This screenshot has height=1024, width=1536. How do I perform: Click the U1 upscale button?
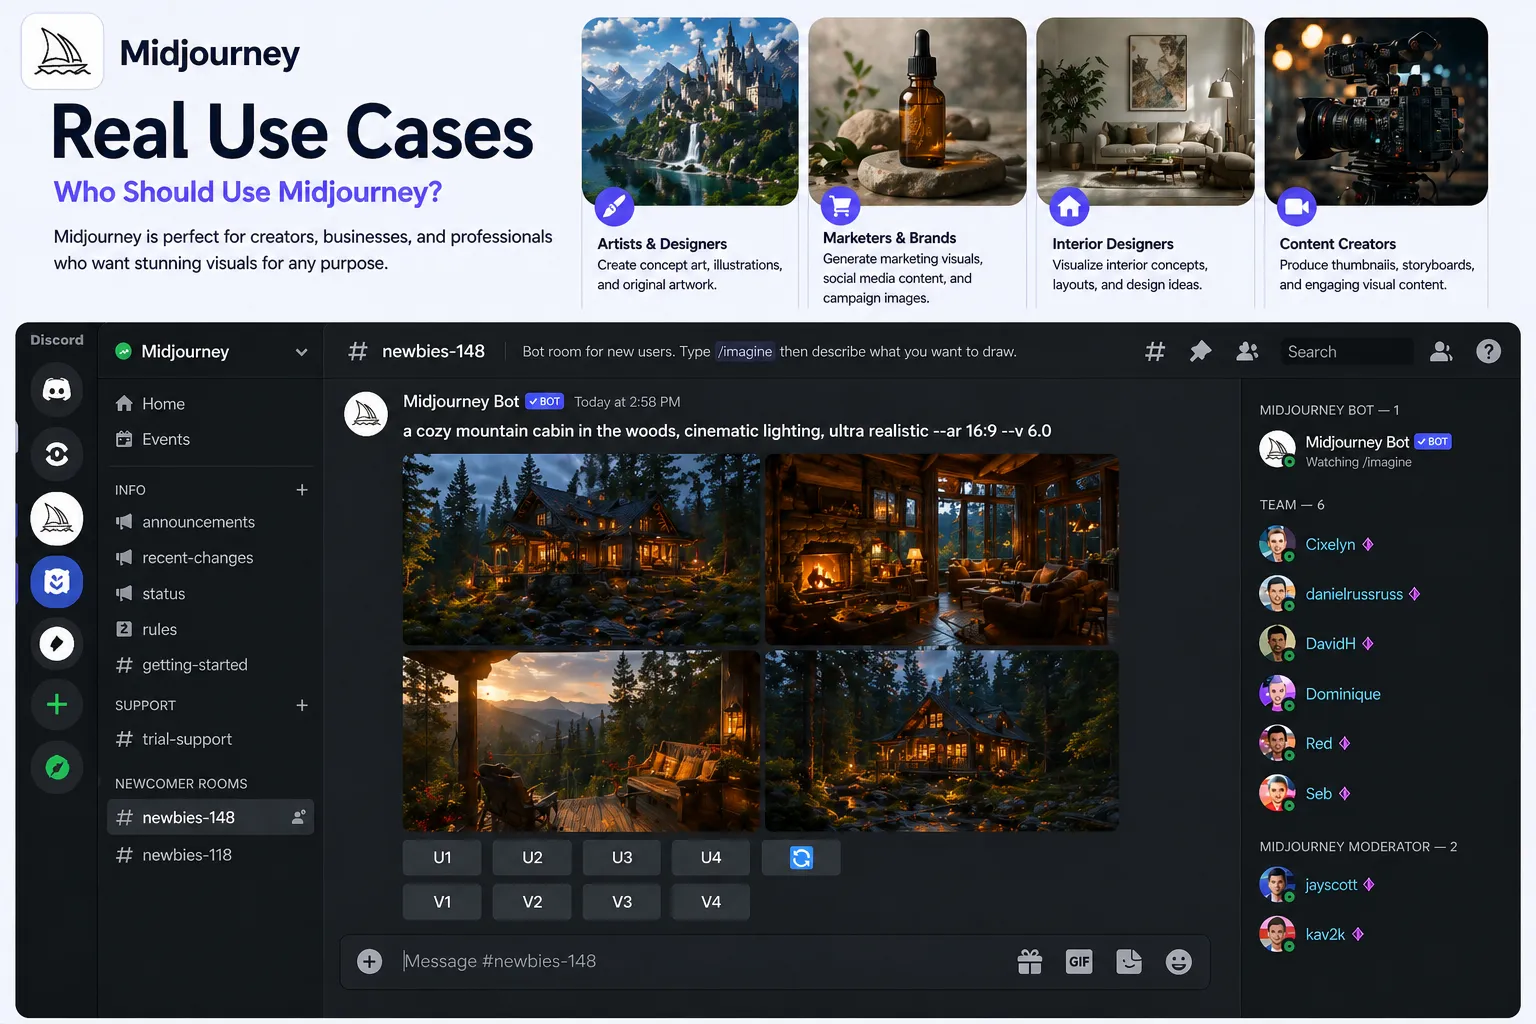pyautogui.click(x=442, y=857)
